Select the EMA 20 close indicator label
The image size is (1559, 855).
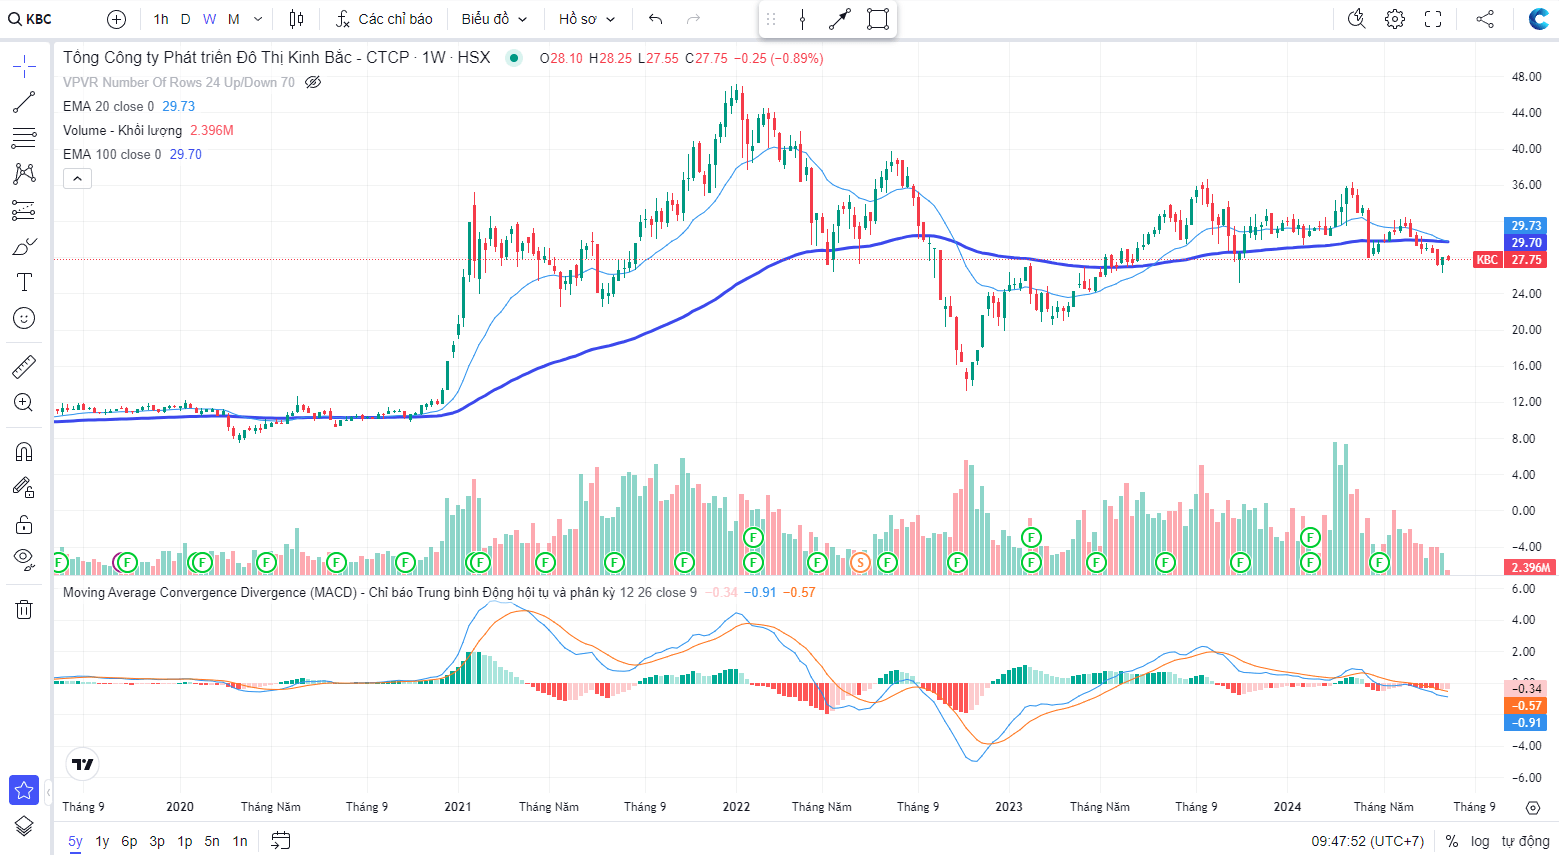(x=109, y=106)
